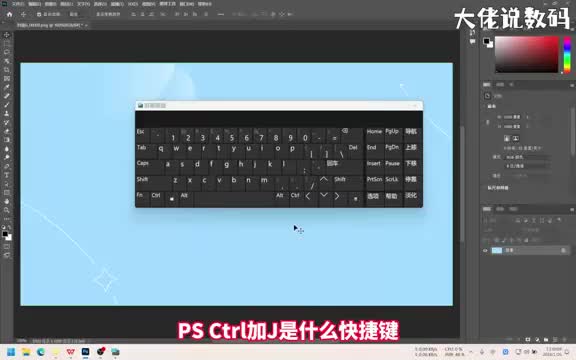Hide the Background layer with eye icon
Screen dimensions: 576x360
coord(485,251)
